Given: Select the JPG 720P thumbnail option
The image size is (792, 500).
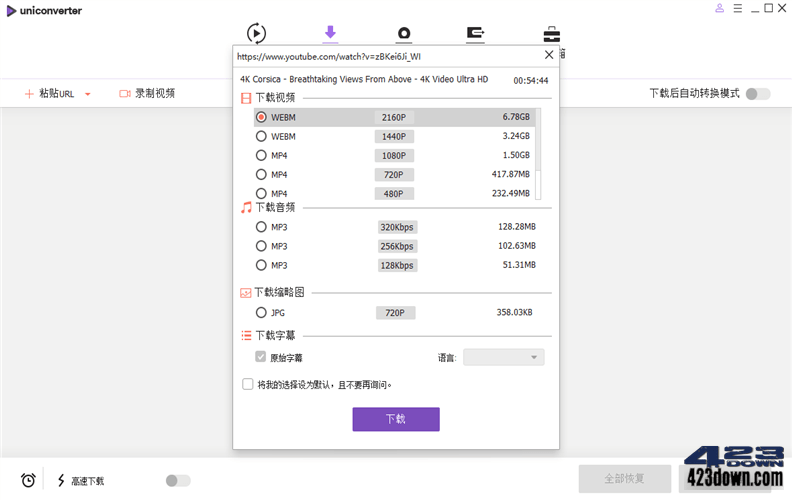Looking at the screenshot, I should coord(262,313).
